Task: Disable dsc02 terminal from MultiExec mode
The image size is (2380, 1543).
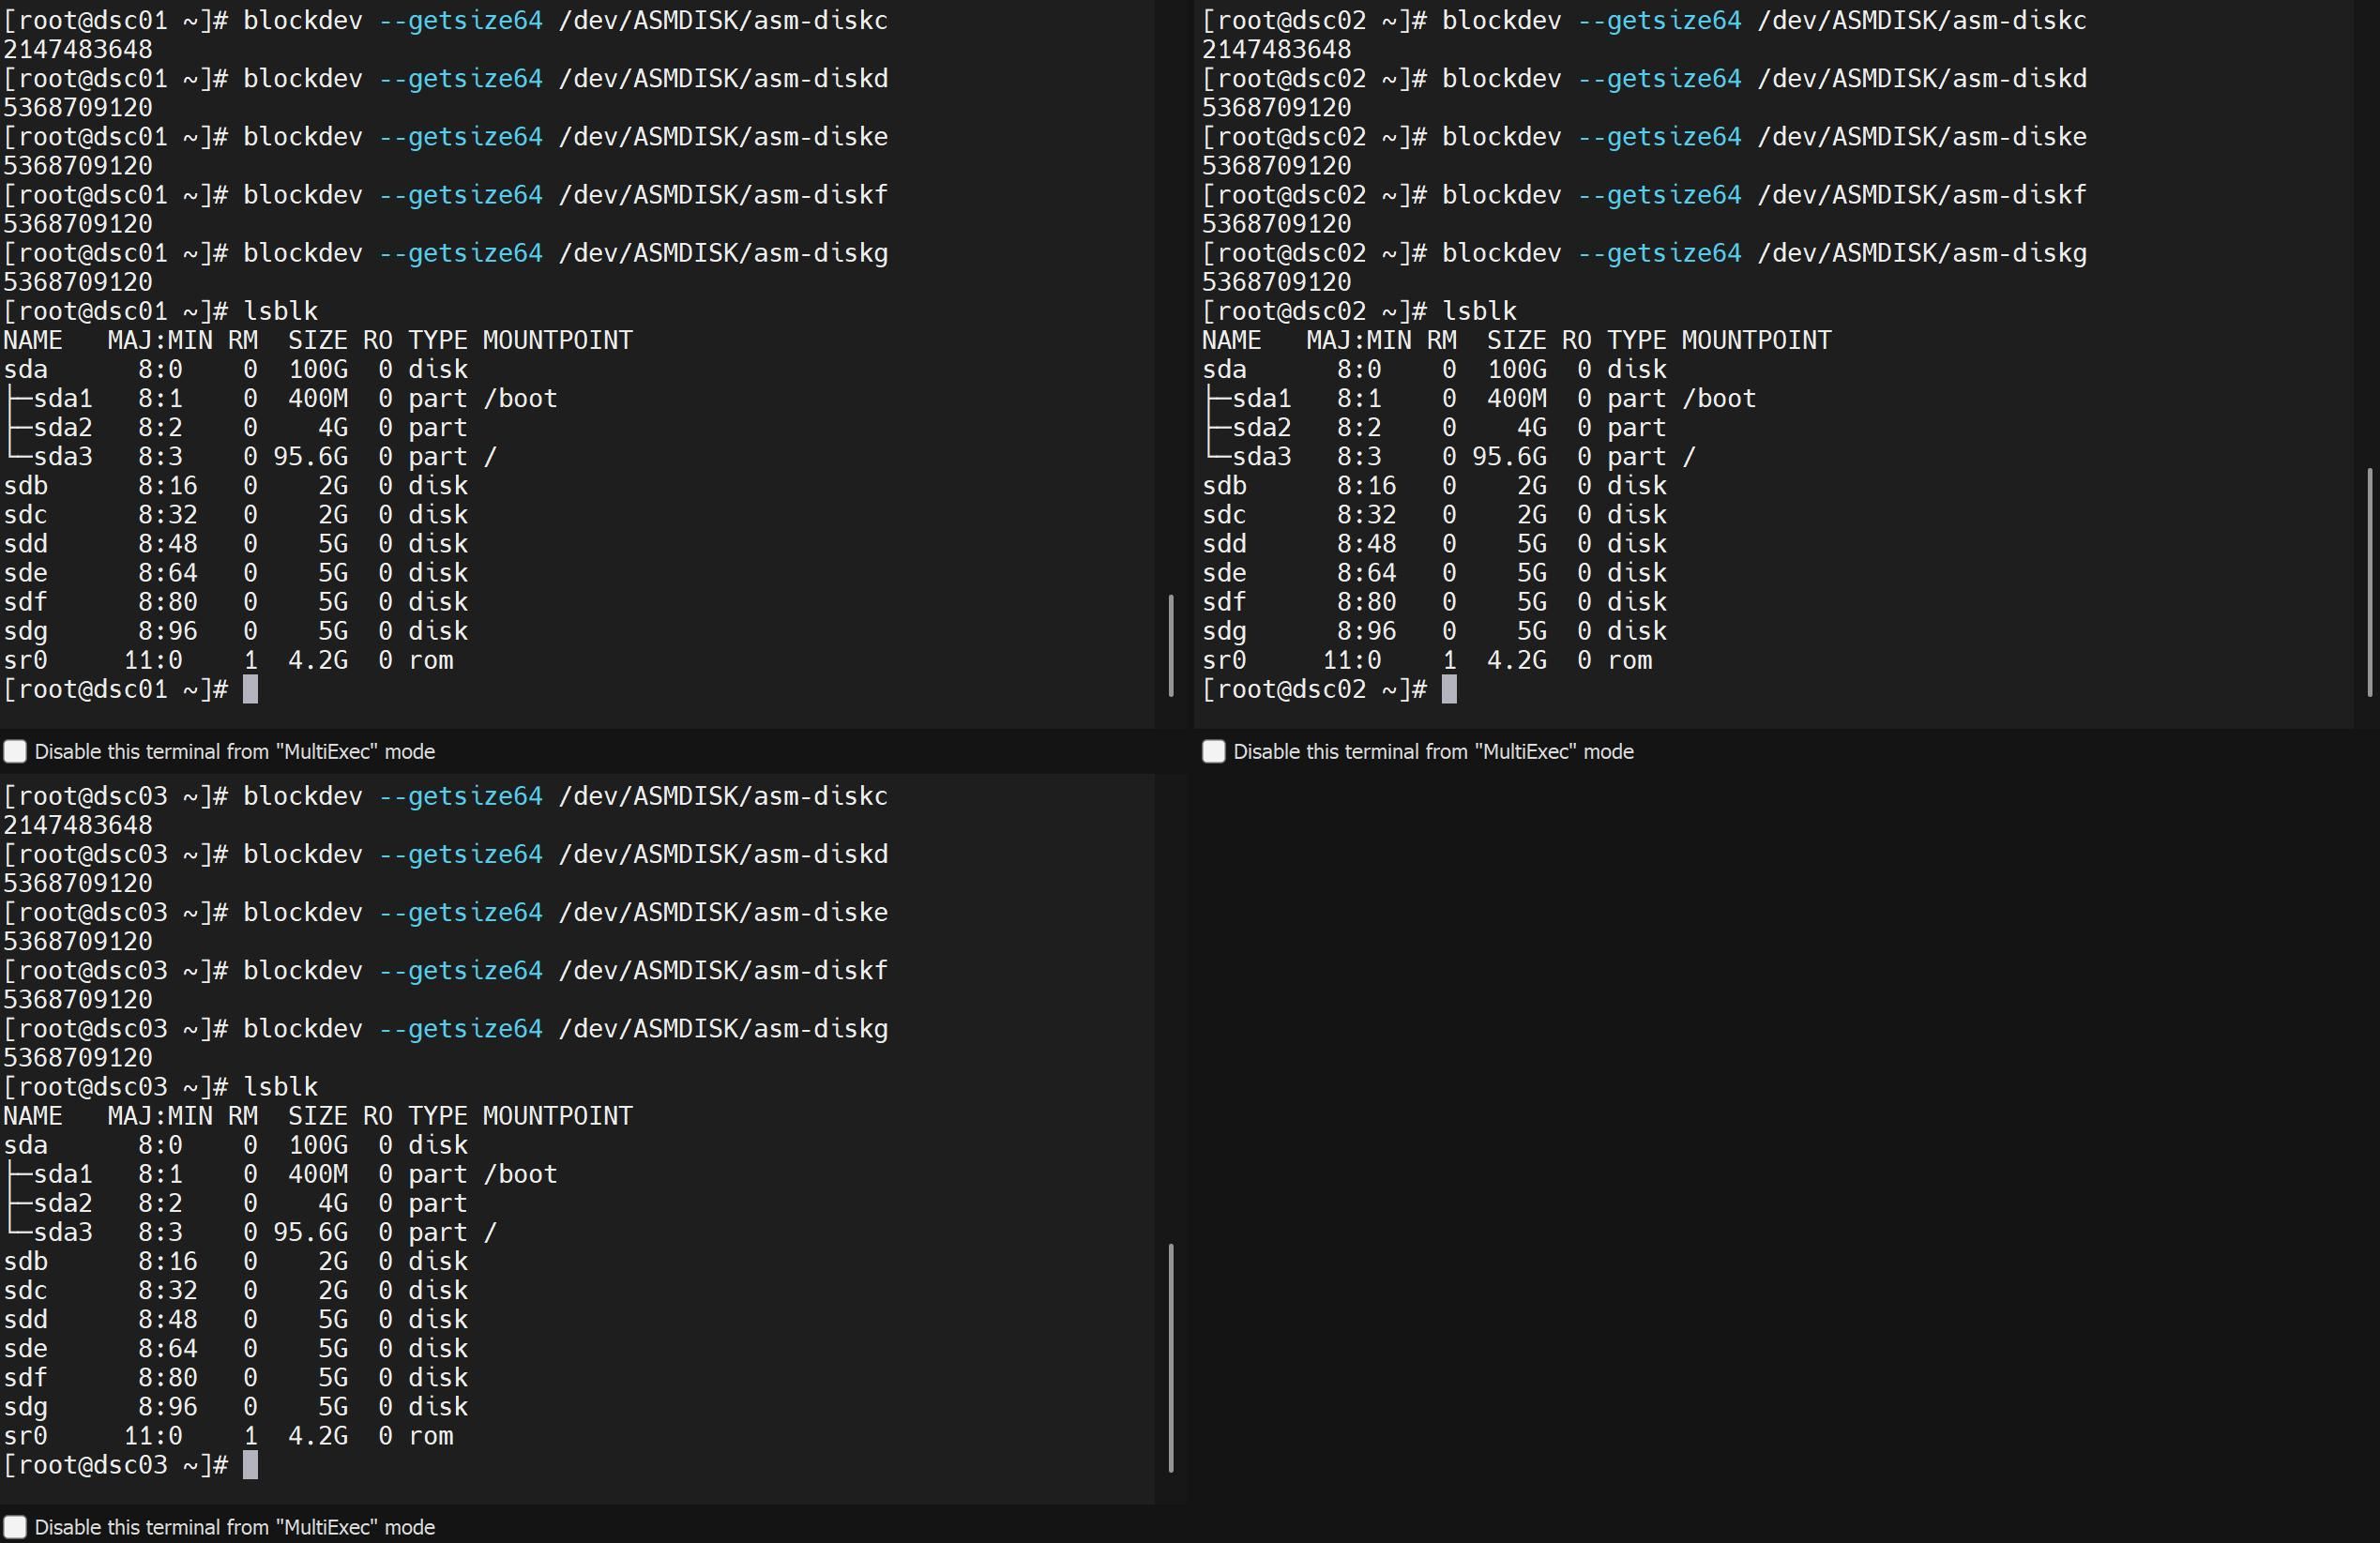Action: pyautogui.click(x=1213, y=752)
